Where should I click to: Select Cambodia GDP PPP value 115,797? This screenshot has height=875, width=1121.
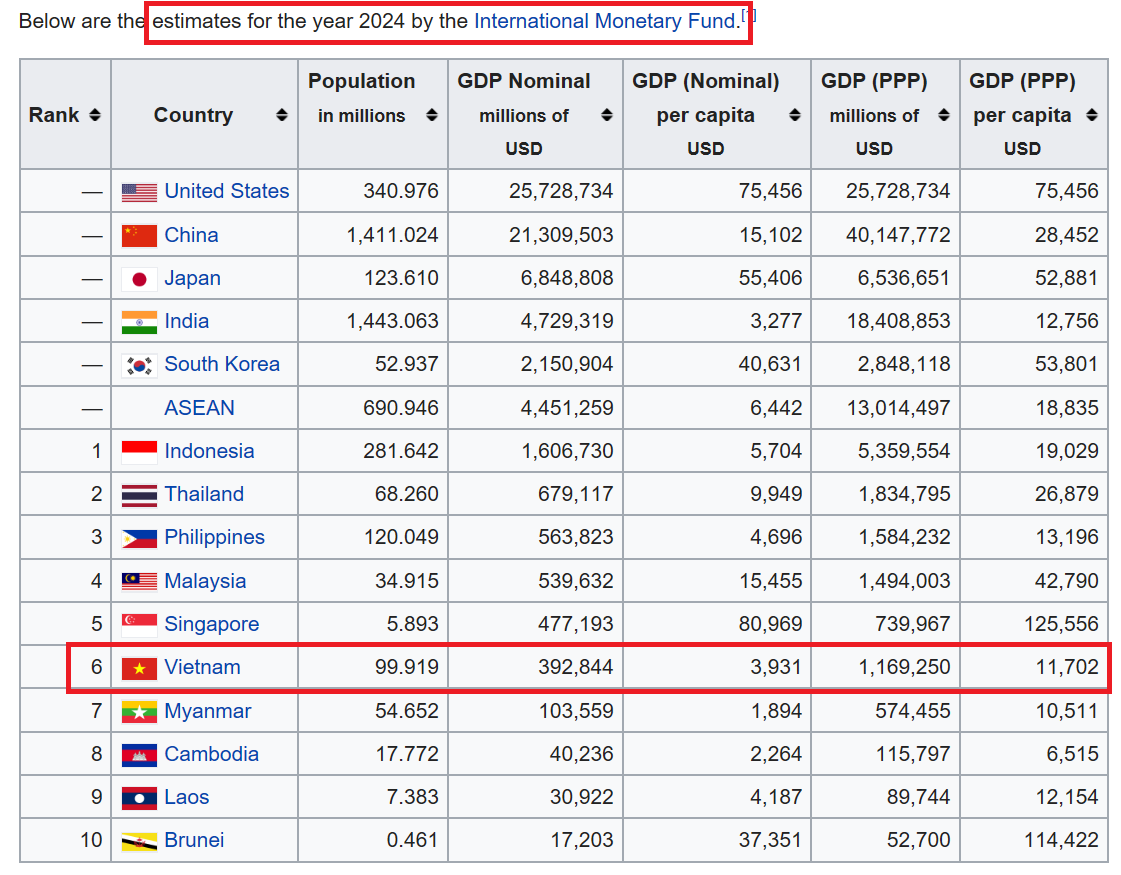(x=913, y=754)
